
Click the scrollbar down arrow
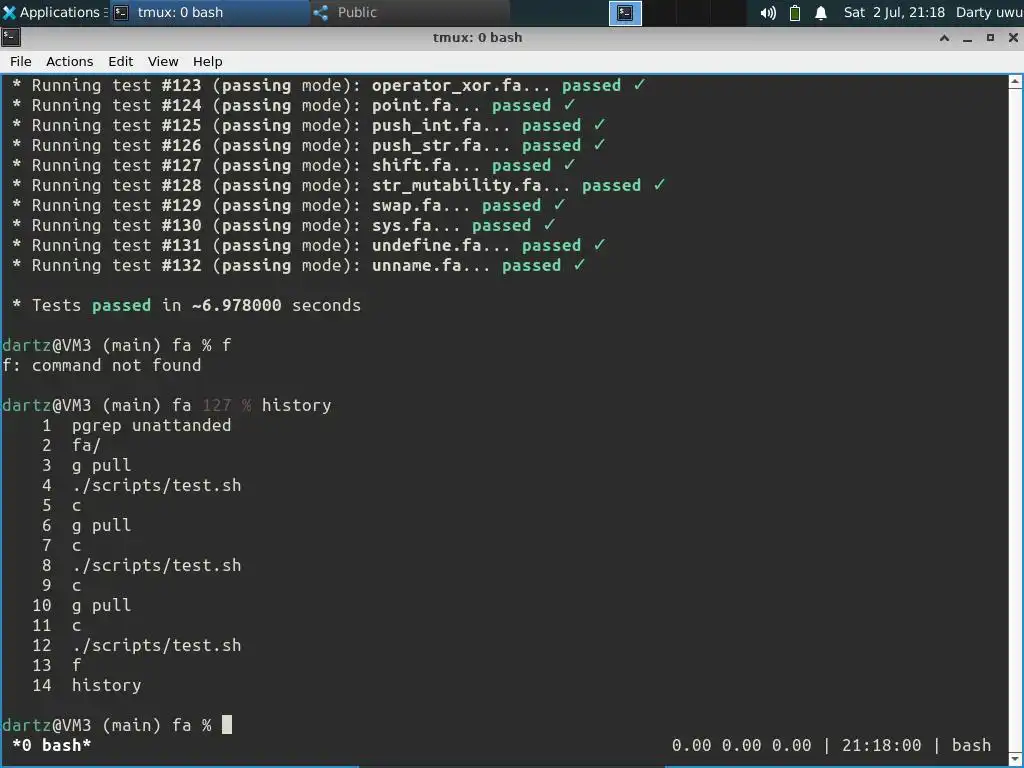pyautogui.click(x=1016, y=758)
